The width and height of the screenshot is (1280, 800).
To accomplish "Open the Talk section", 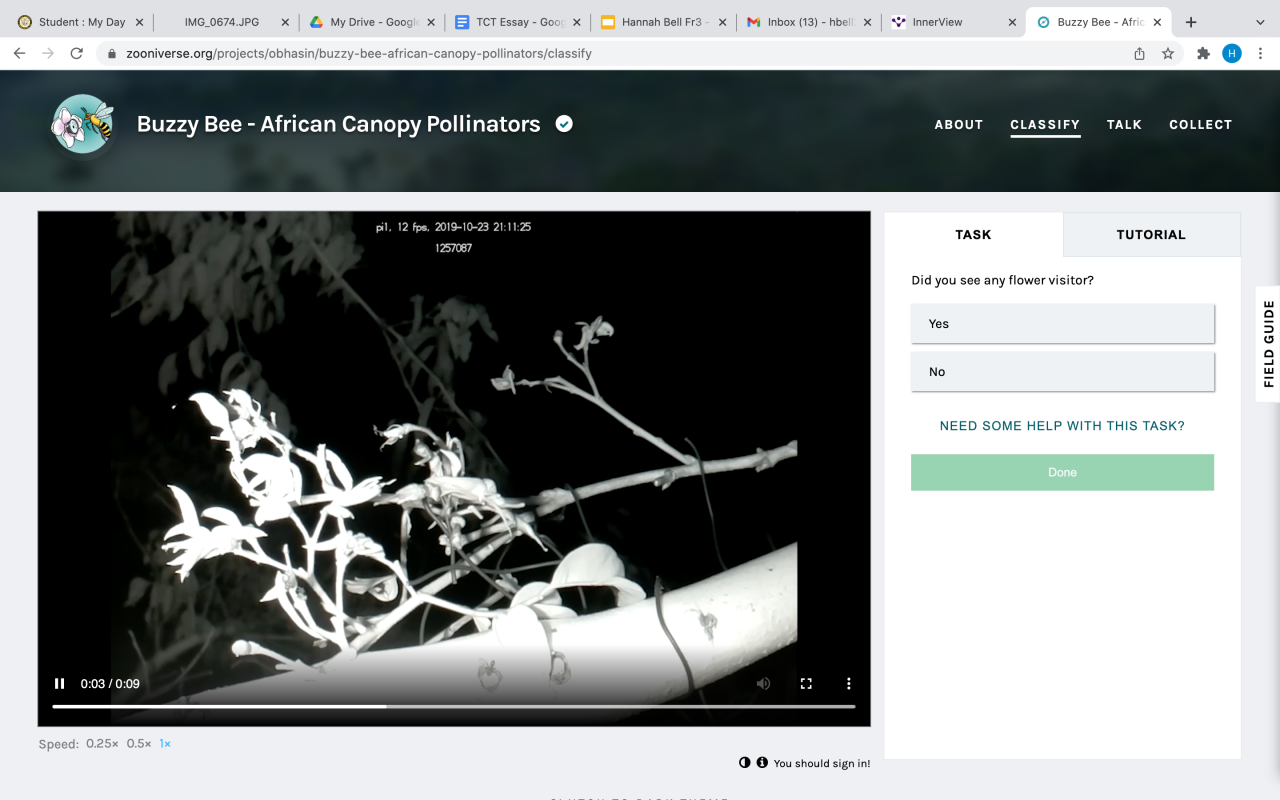I will click(1124, 125).
